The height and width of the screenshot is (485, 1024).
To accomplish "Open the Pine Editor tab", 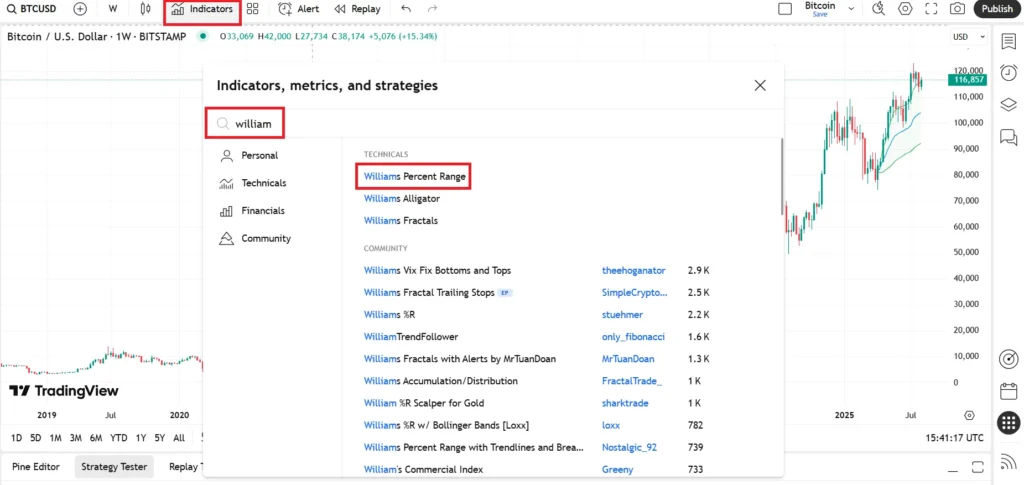I will click(36, 467).
